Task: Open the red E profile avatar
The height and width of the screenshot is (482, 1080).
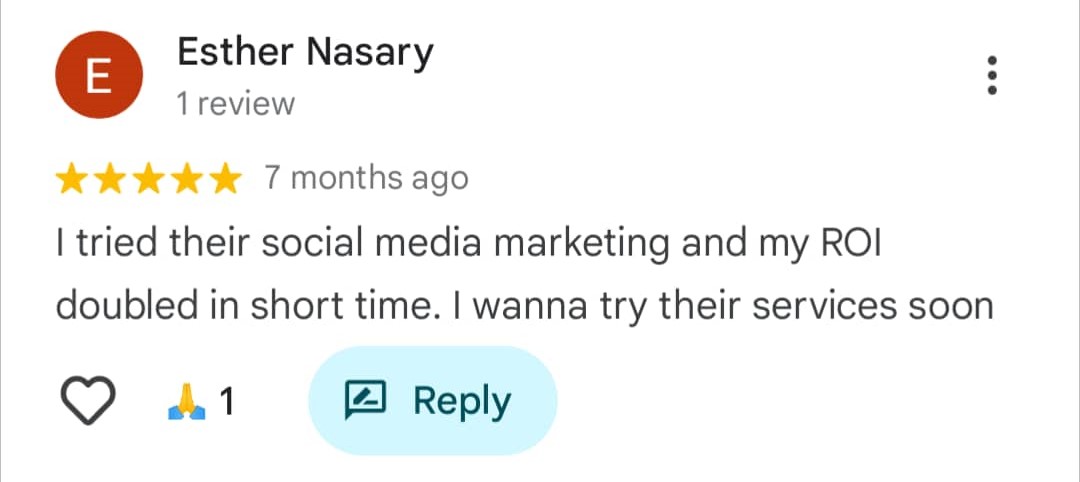Action: (x=98, y=79)
